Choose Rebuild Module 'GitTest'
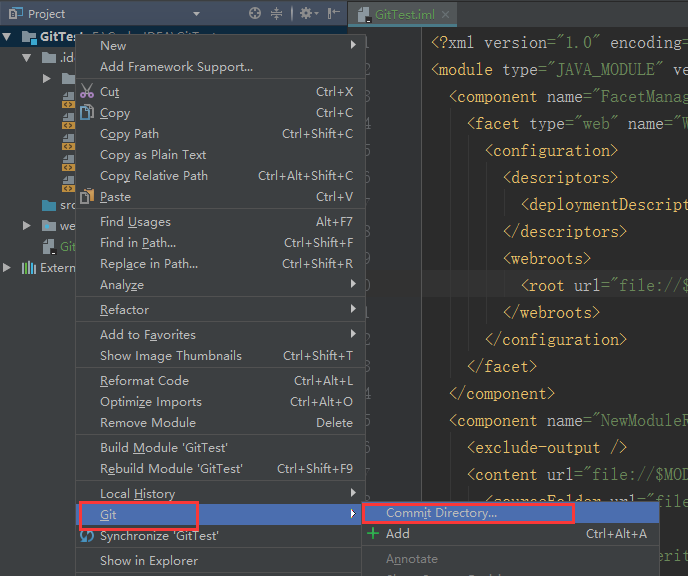The image size is (688, 576). 171,469
